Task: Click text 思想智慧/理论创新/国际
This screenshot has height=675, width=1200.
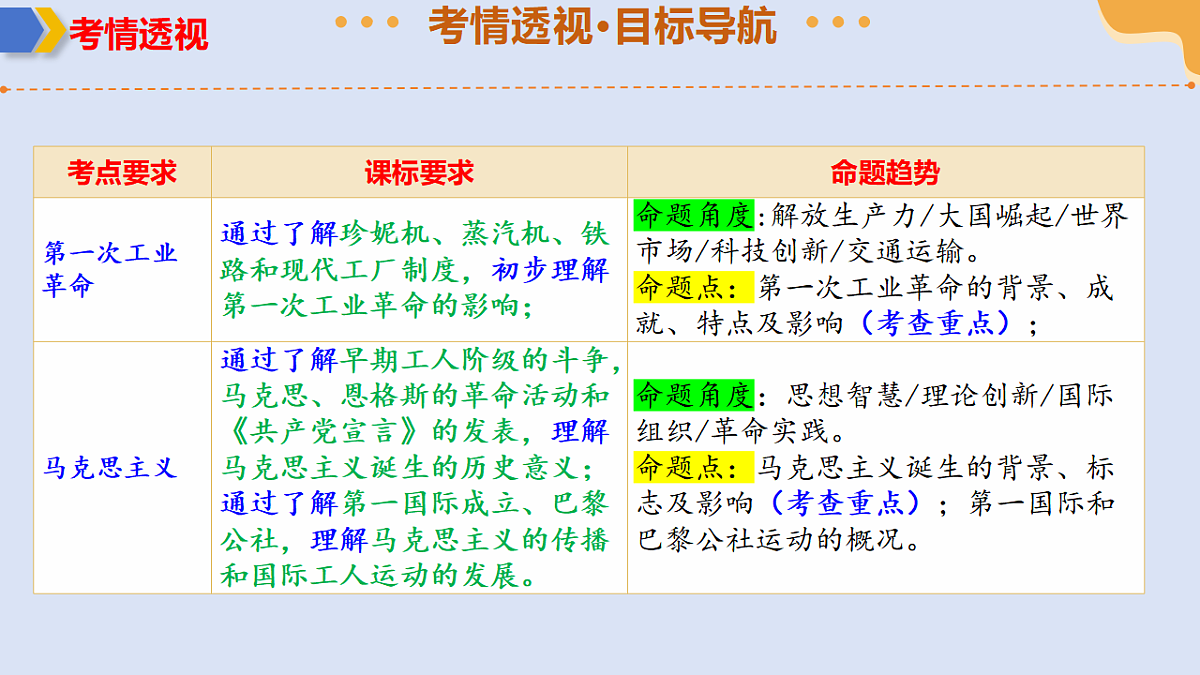Action: (950, 395)
